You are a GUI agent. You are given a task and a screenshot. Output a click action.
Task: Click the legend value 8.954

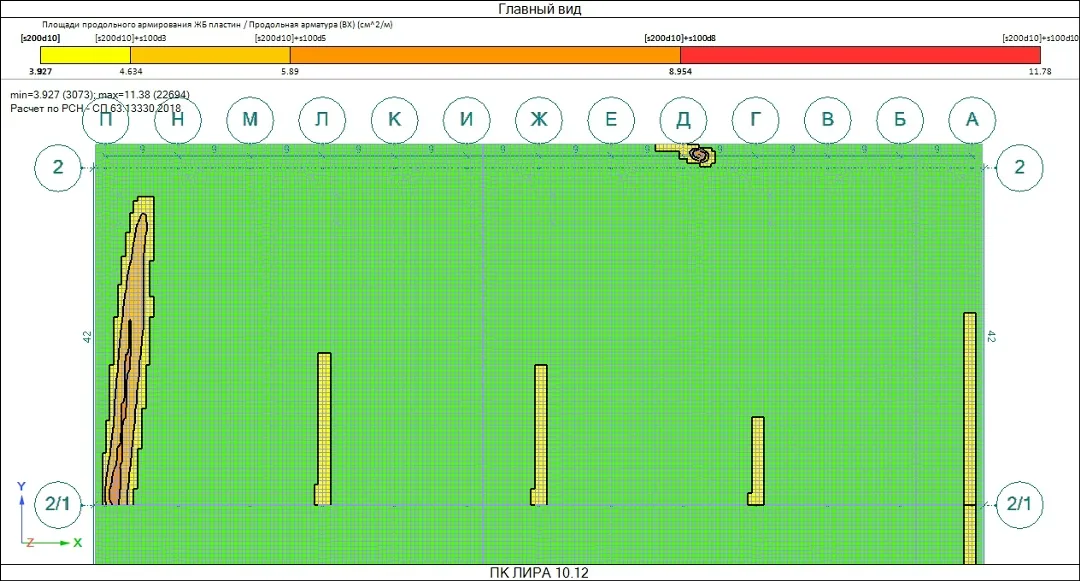(x=681, y=72)
